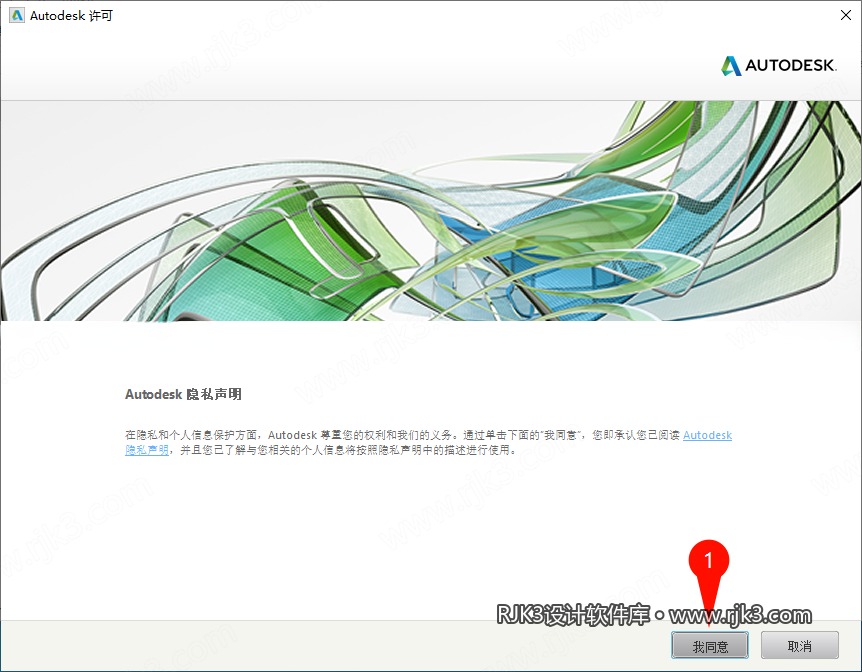862x672 pixels.
Task: Click the AUTODESK logo in the header
Action: coord(778,65)
